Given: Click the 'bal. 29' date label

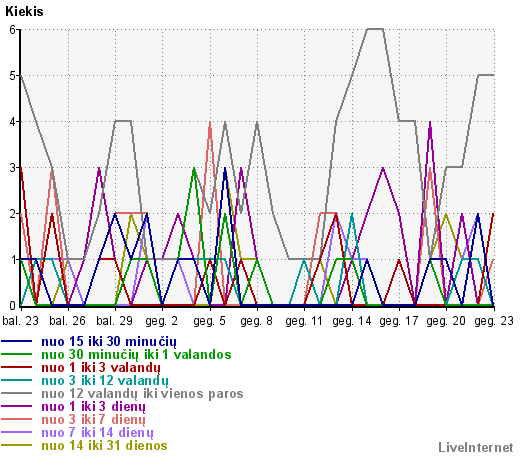Looking at the screenshot, I should 115,321.
